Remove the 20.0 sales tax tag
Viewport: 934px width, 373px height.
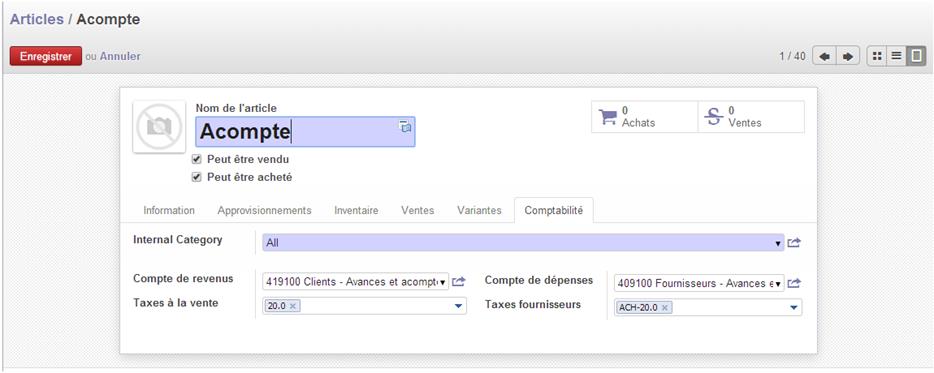[x=293, y=306]
